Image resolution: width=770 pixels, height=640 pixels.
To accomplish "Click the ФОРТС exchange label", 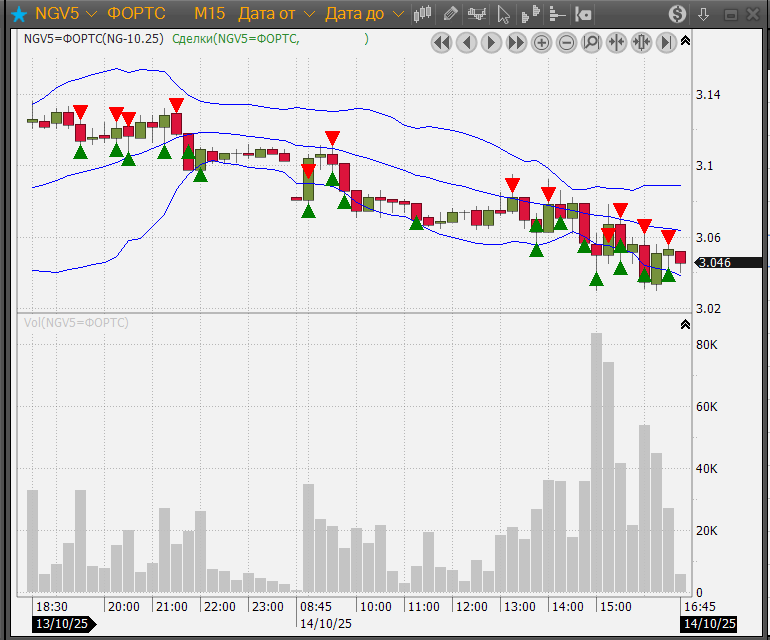I will point(136,14).
